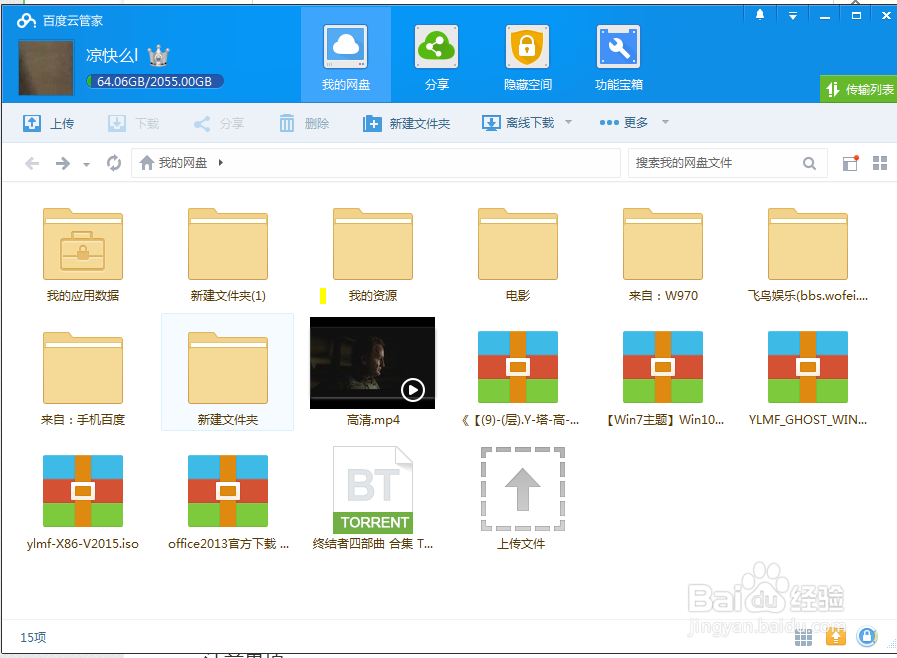The width and height of the screenshot is (897, 658).
Task: Select the 新建文件夹(1) folder
Action: (228, 255)
